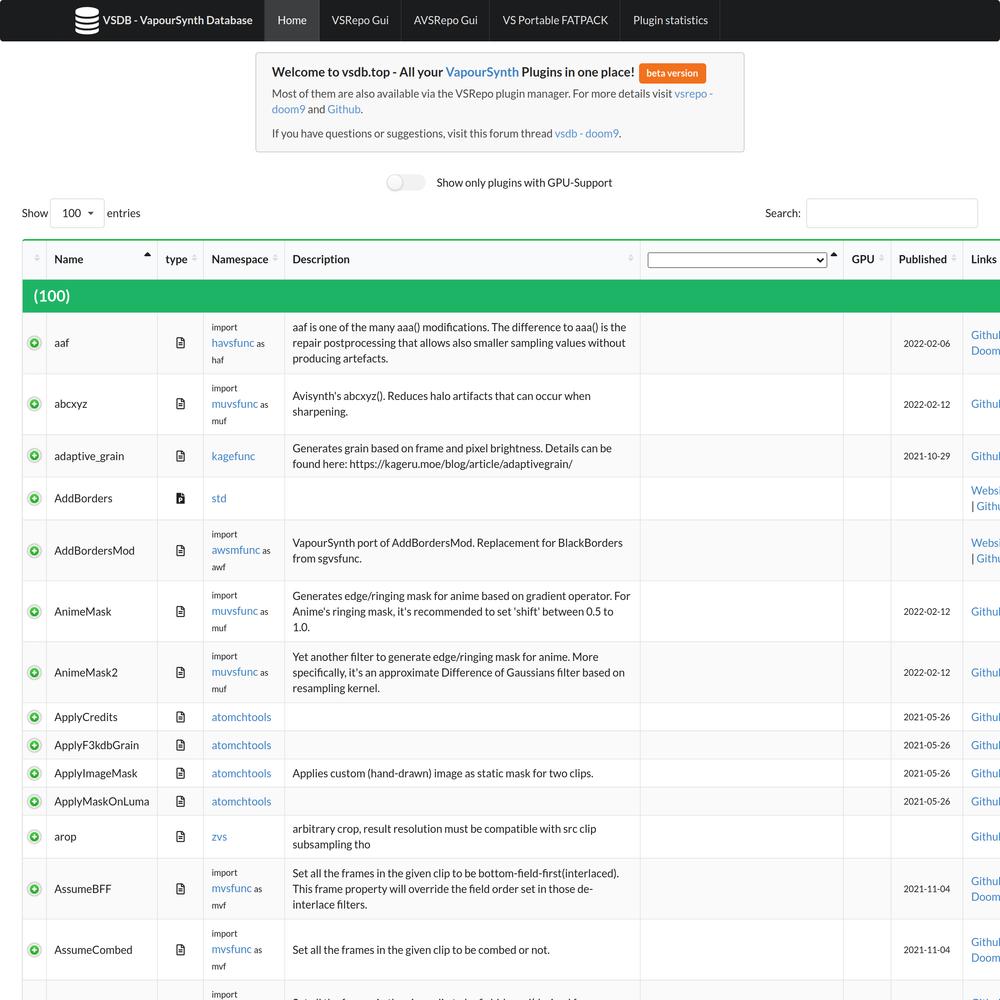
Task: Sort table by Published column
Action: pyautogui.click(x=927, y=260)
